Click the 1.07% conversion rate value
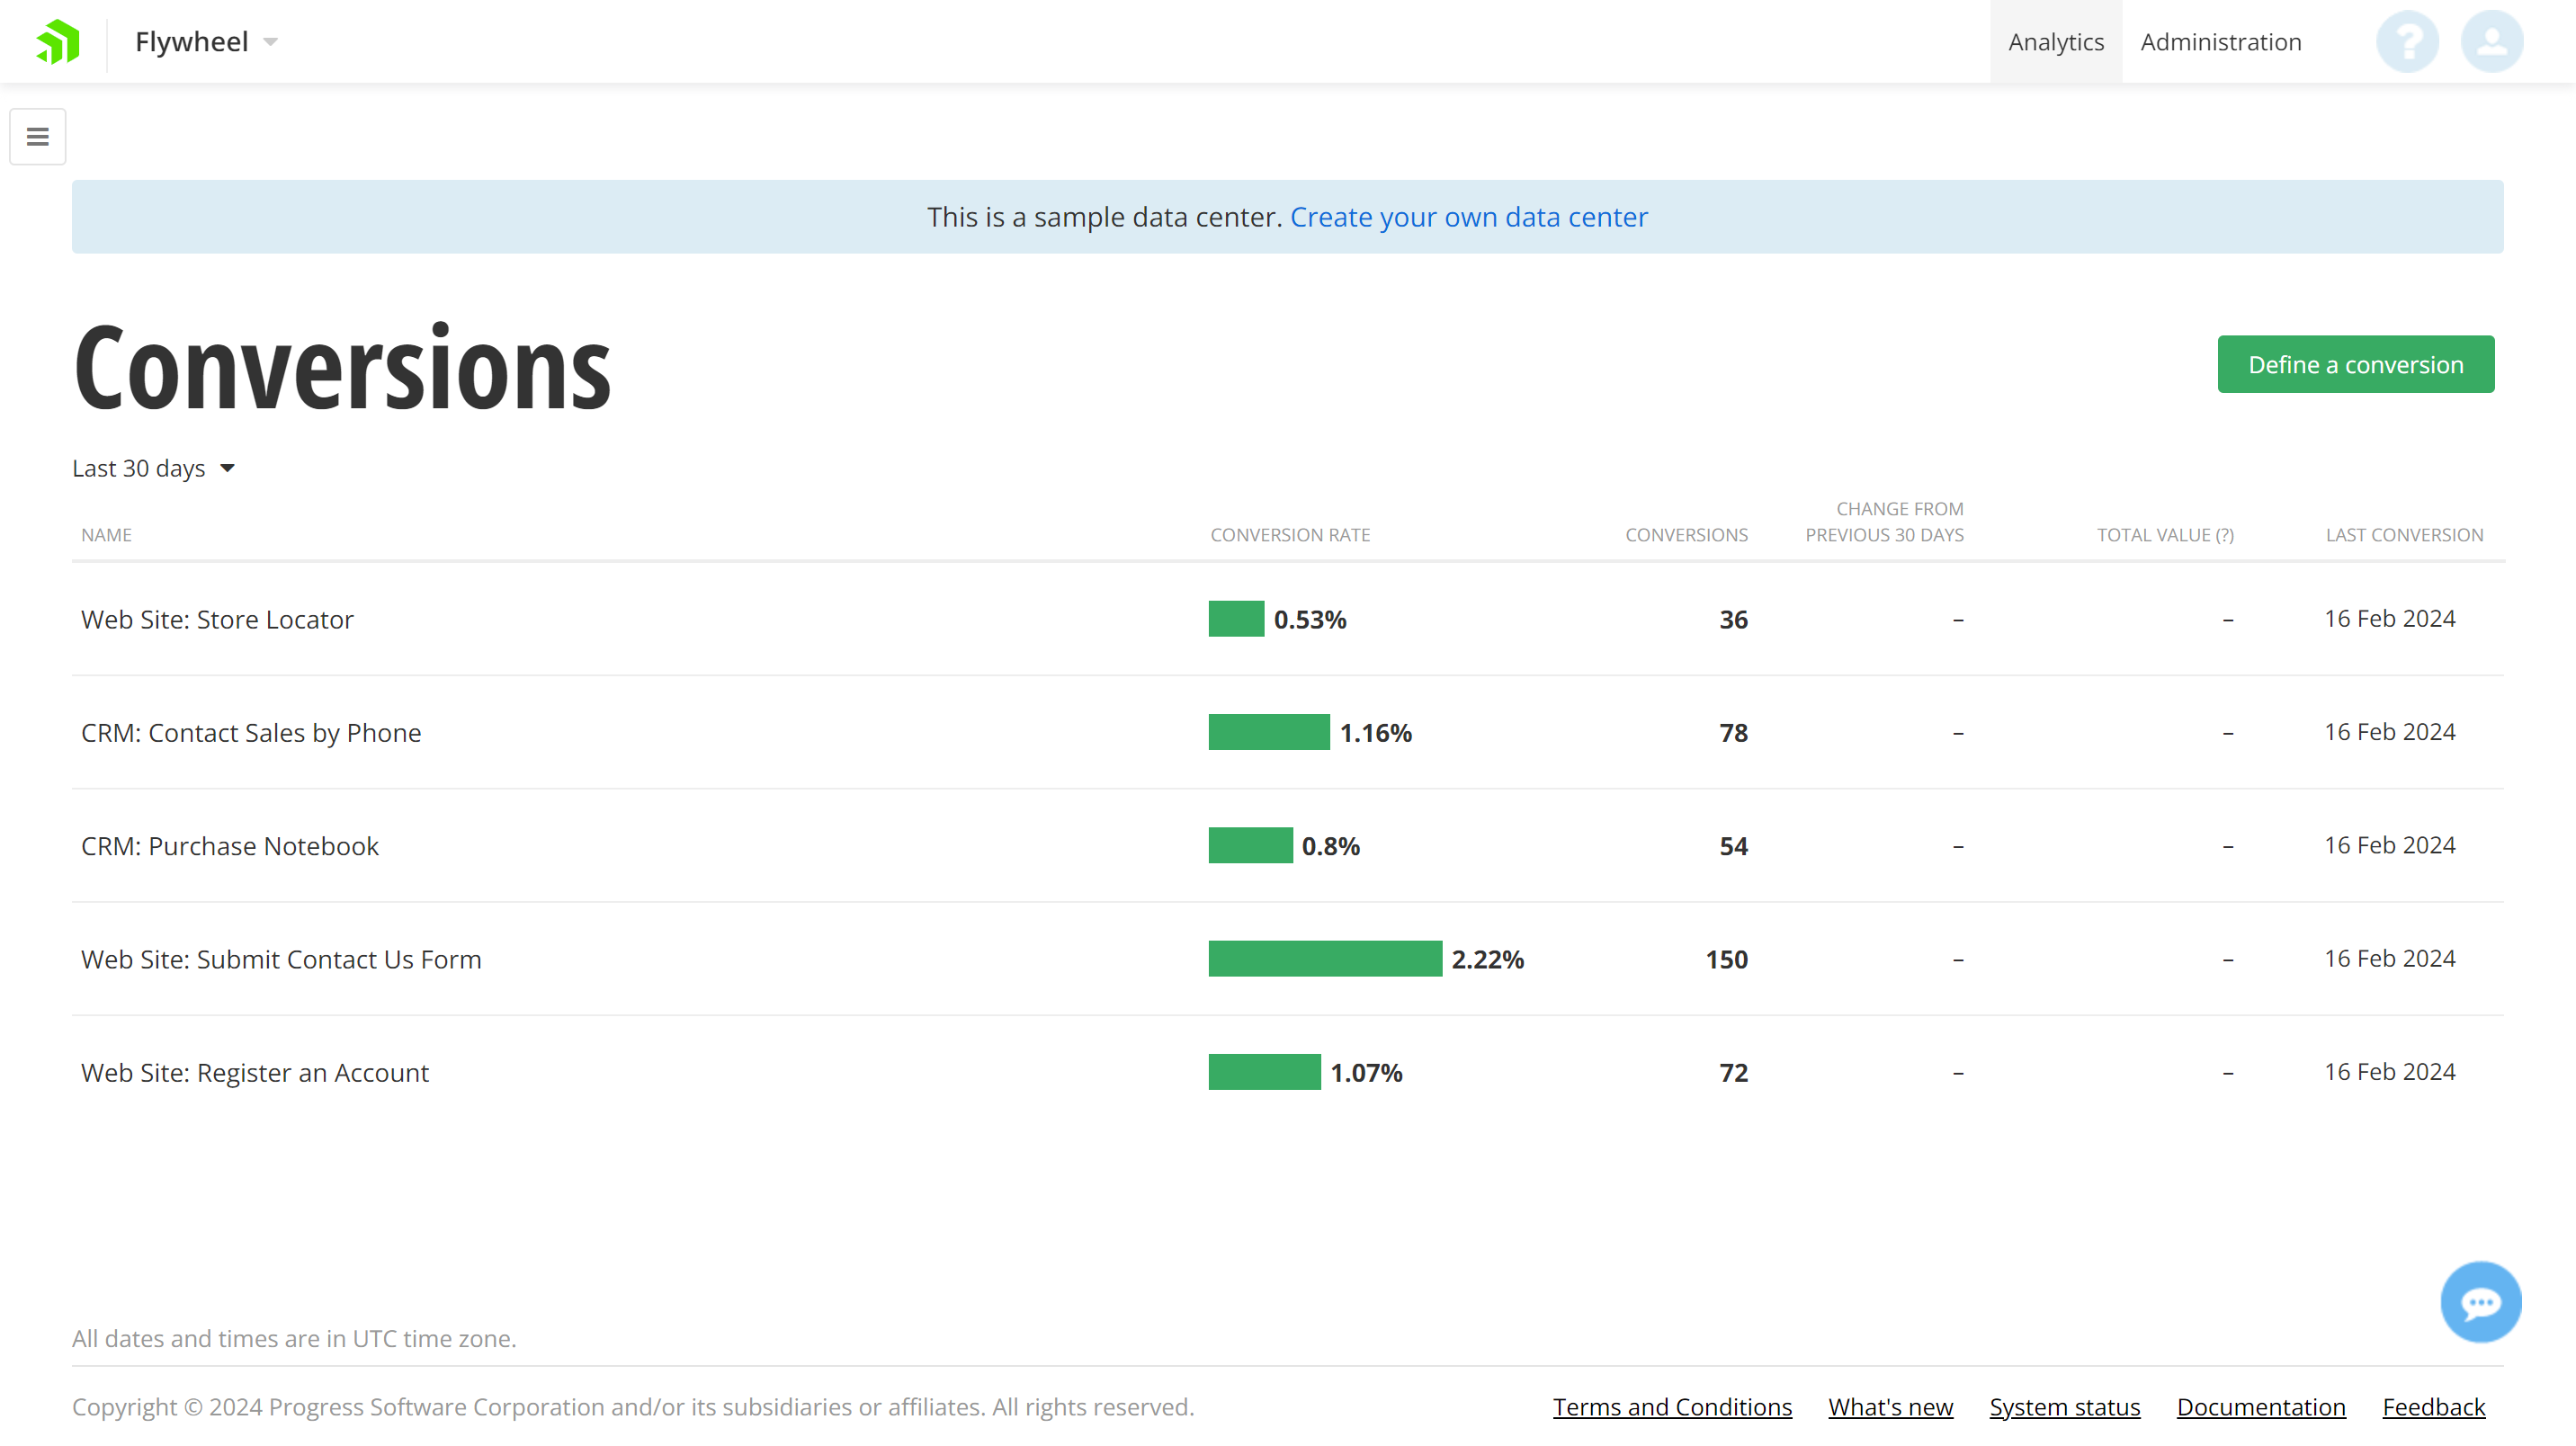The width and height of the screenshot is (2576, 1446). (1366, 1072)
